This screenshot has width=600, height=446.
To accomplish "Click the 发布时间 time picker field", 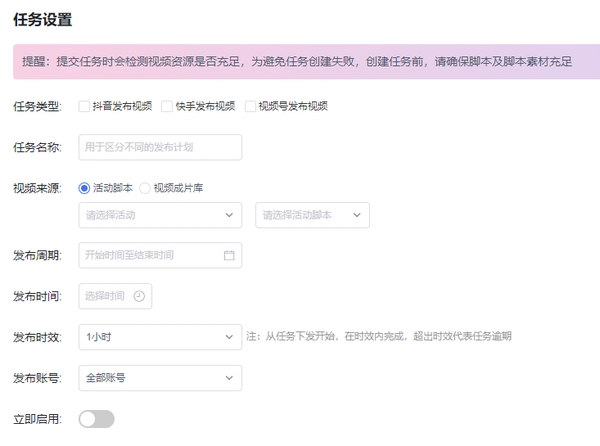I will 108,296.
